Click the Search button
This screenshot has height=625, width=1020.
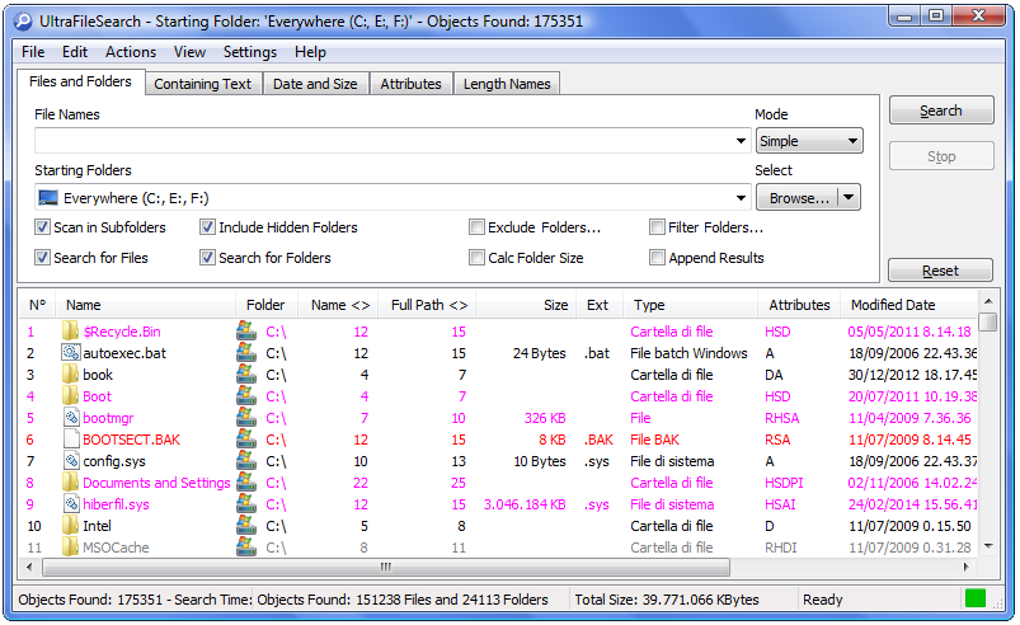(x=941, y=111)
